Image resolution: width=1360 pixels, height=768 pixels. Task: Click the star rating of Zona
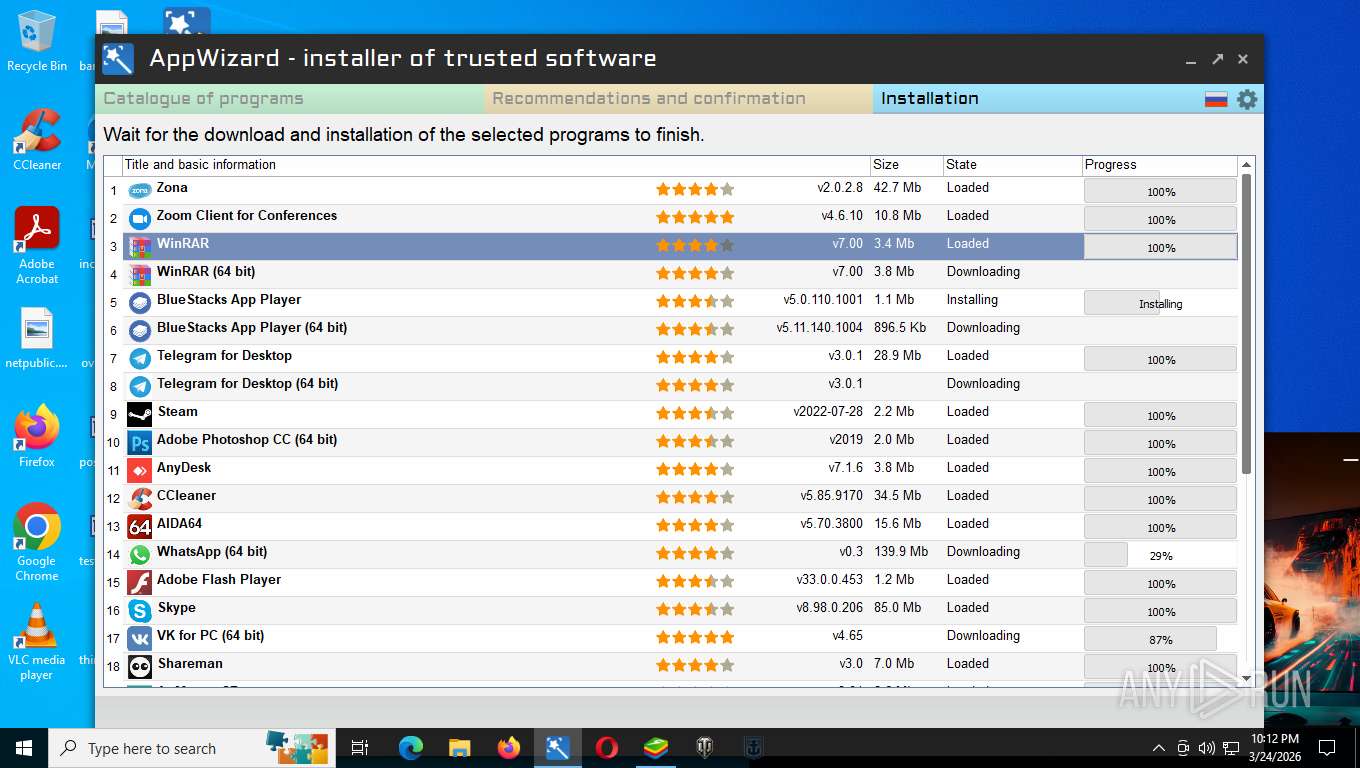tap(695, 189)
